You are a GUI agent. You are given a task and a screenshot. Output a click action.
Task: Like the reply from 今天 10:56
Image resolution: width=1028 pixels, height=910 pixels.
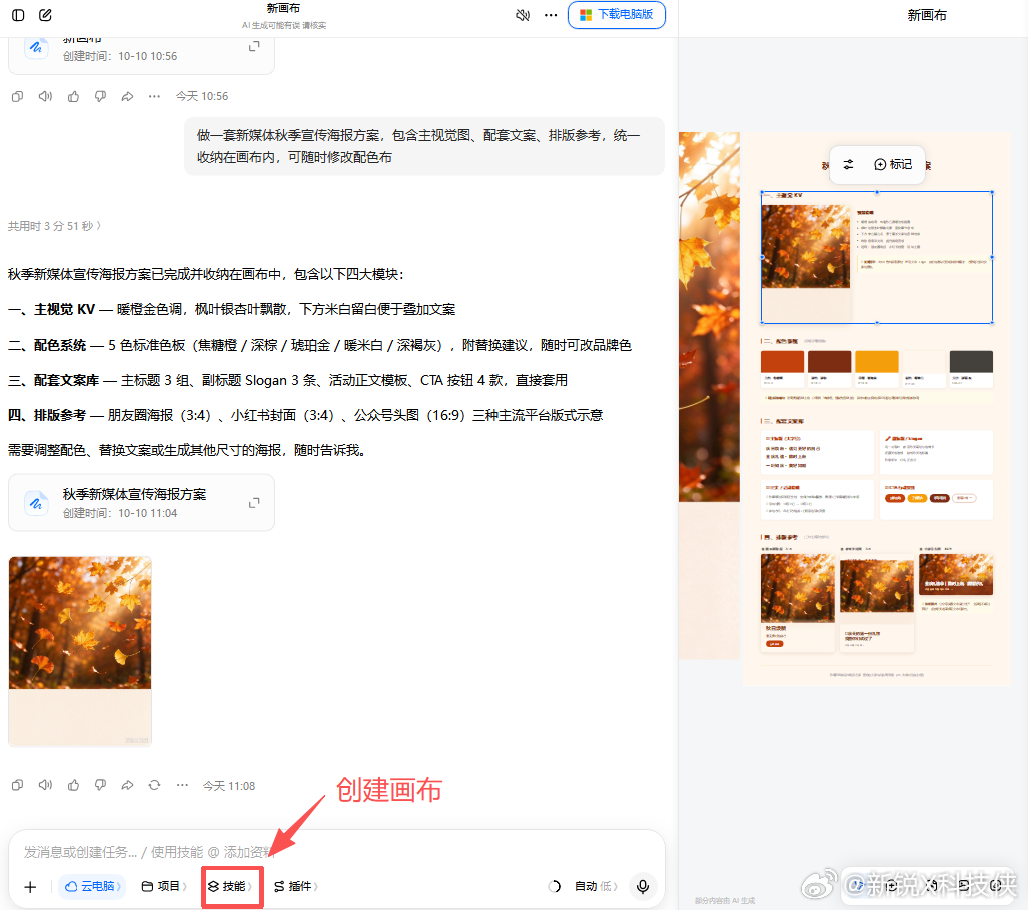point(73,96)
